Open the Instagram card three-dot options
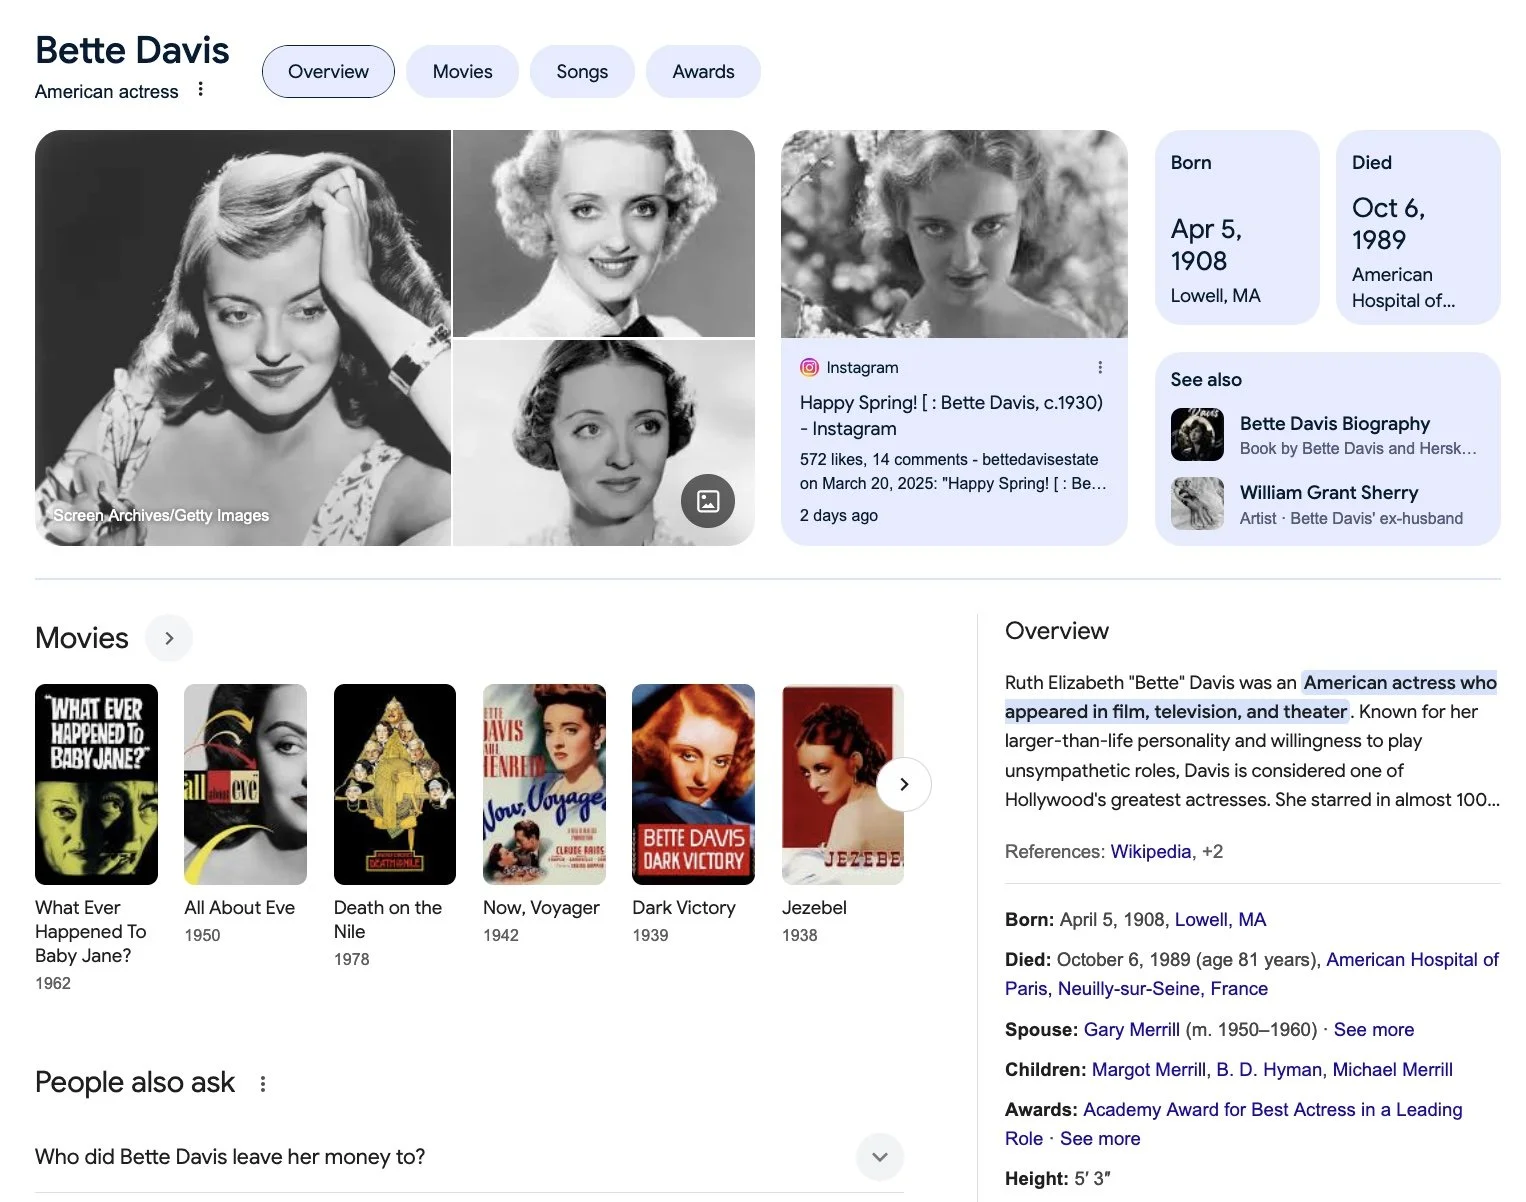Screen dimensions: 1526x1202 coord(1100,367)
